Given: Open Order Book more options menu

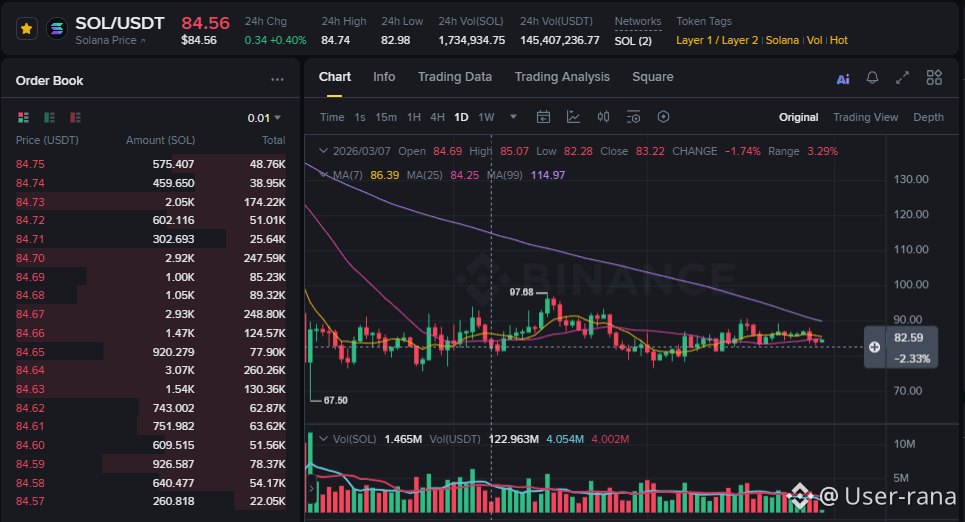Looking at the screenshot, I should pyautogui.click(x=278, y=80).
